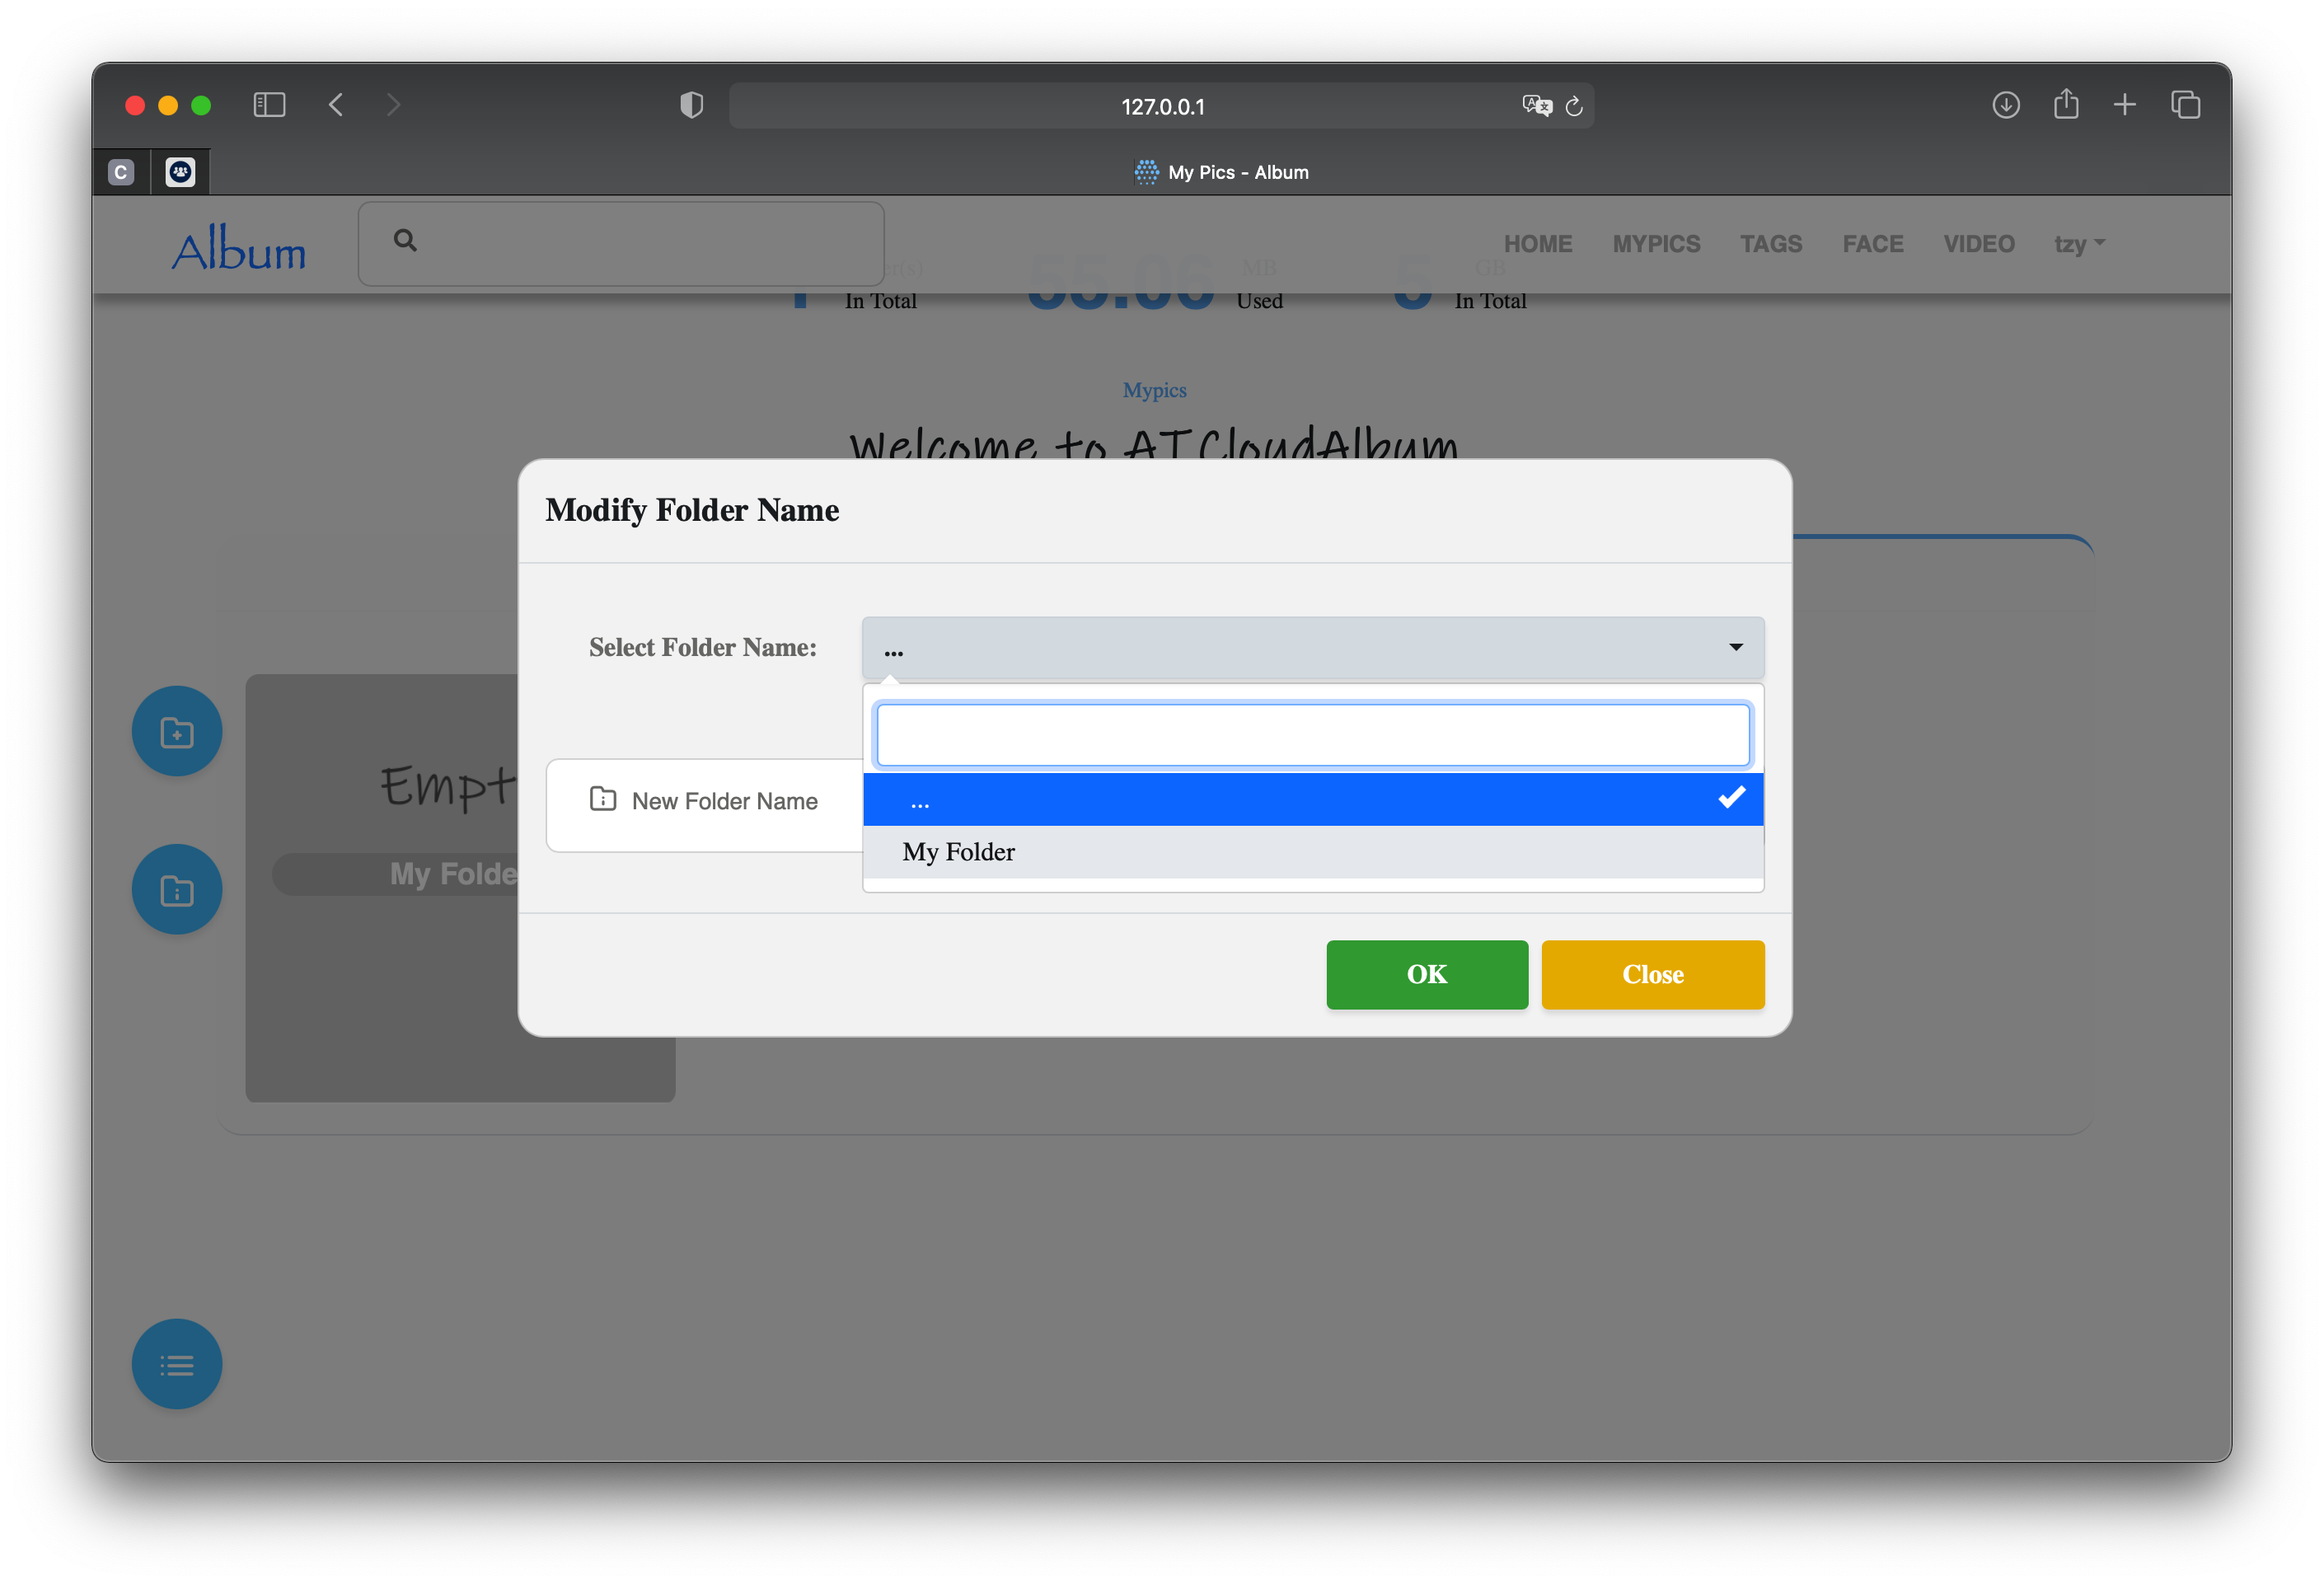Select the highlighted '...' option

(x=1312, y=799)
